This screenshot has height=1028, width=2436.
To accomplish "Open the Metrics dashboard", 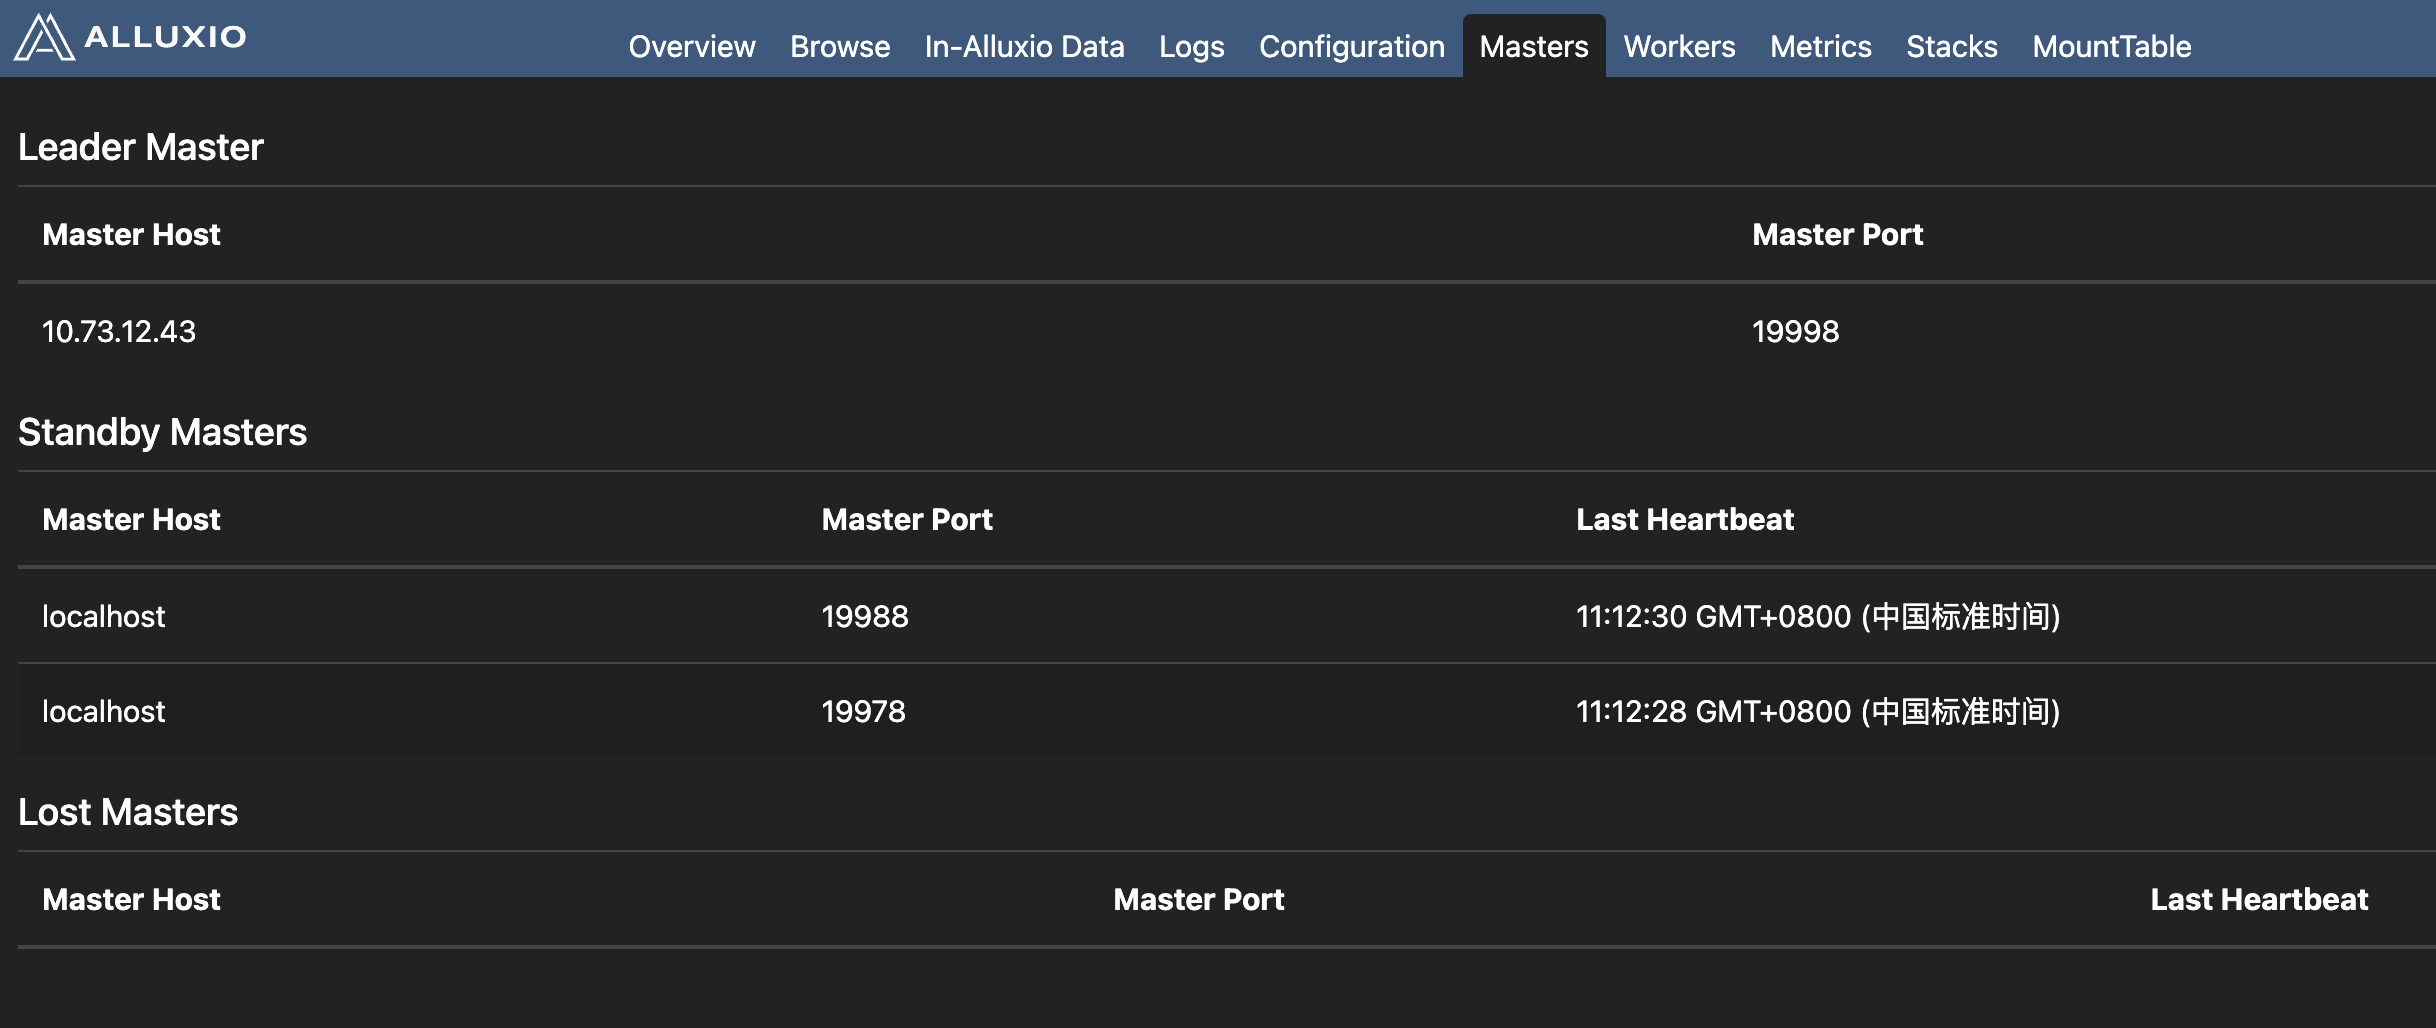I will coord(1819,46).
